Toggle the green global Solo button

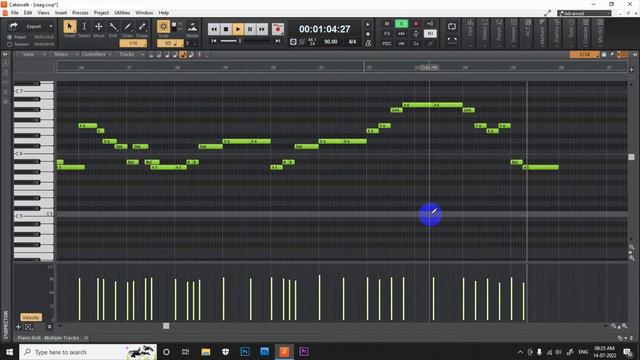click(x=402, y=24)
